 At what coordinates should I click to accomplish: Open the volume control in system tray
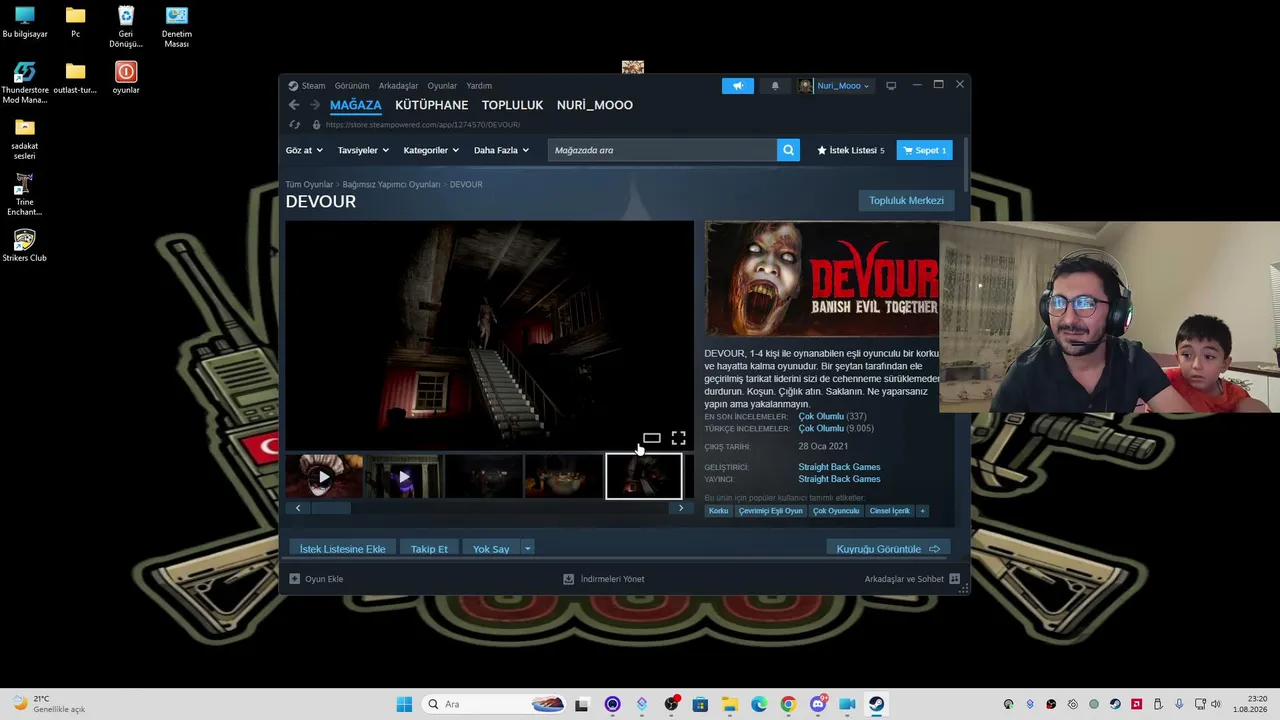coord(1217,704)
